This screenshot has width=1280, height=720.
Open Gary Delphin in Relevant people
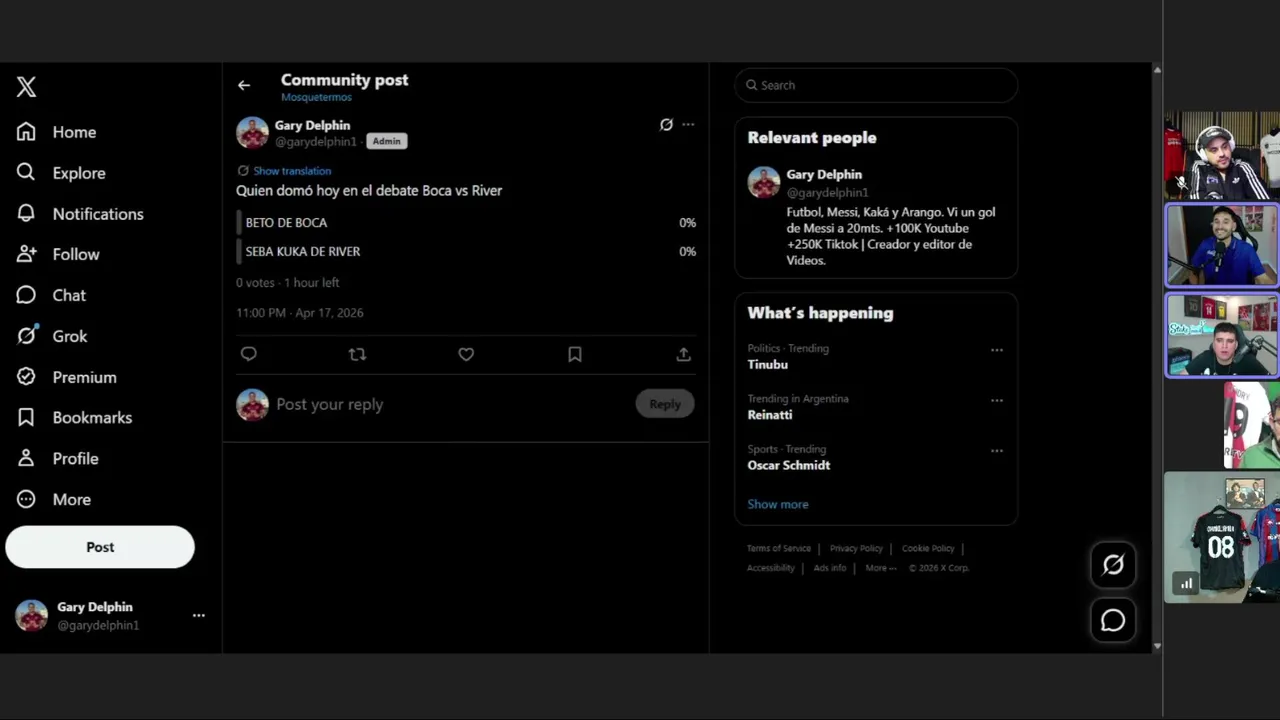(x=824, y=174)
